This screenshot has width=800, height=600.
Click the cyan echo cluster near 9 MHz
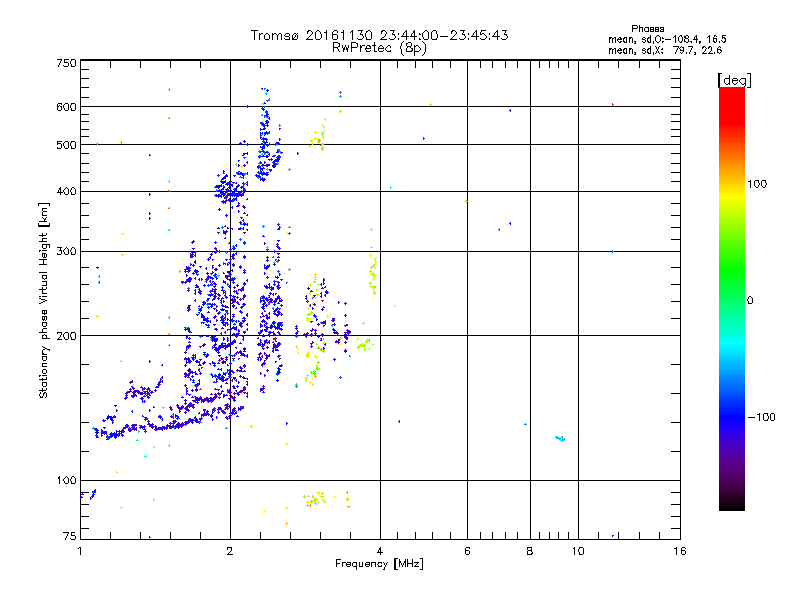[x=560, y=438]
